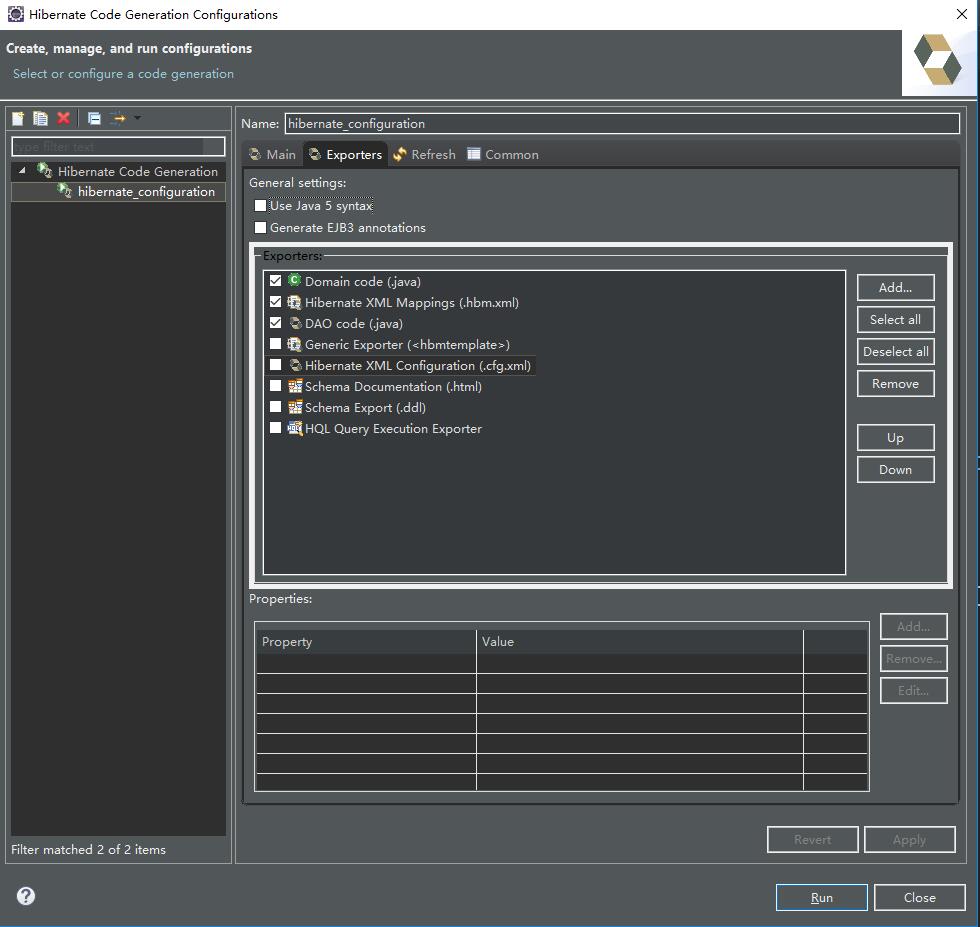Screen dimensions: 980x927
Task: Click the new launch configuration icon
Action: click(x=18, y=118)
